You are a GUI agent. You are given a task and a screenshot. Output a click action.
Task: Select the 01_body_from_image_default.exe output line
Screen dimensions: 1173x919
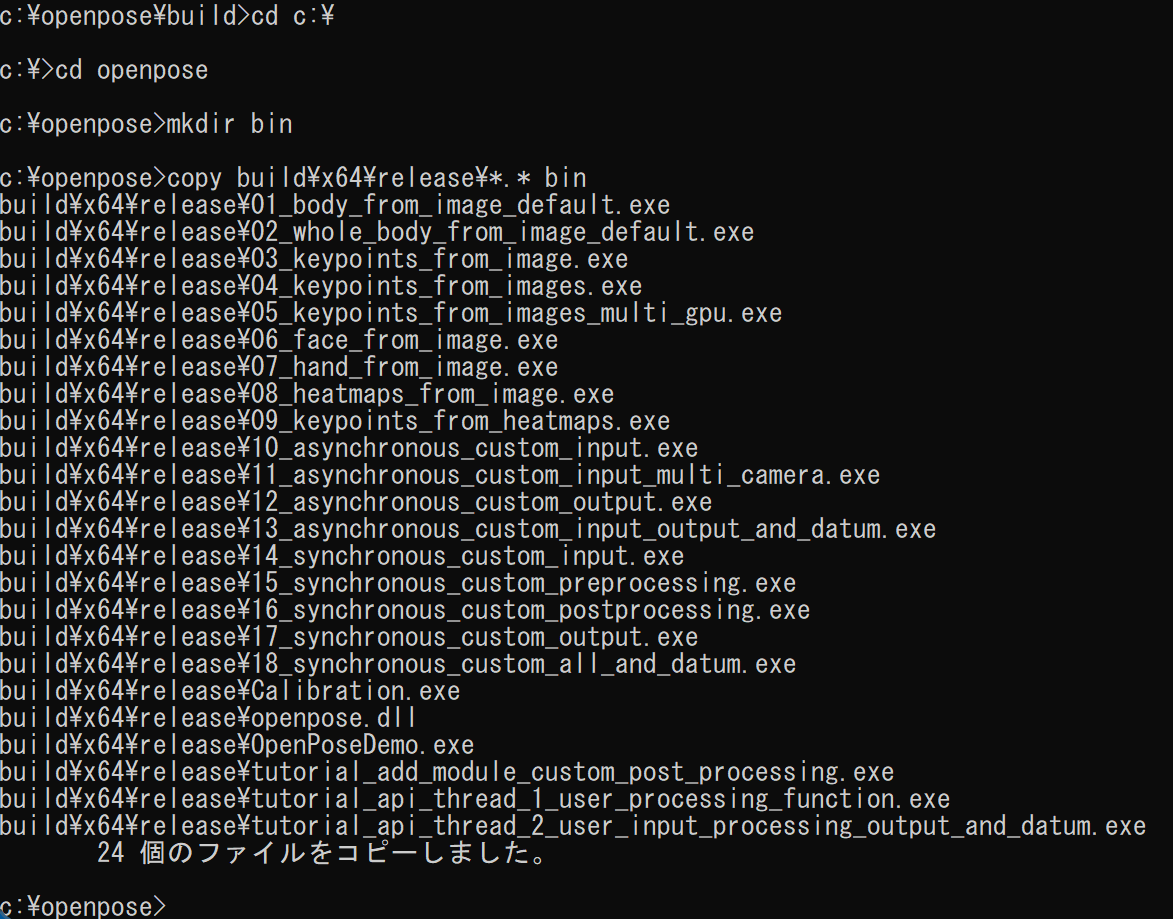pyautogui.click(x=335, y=205)
